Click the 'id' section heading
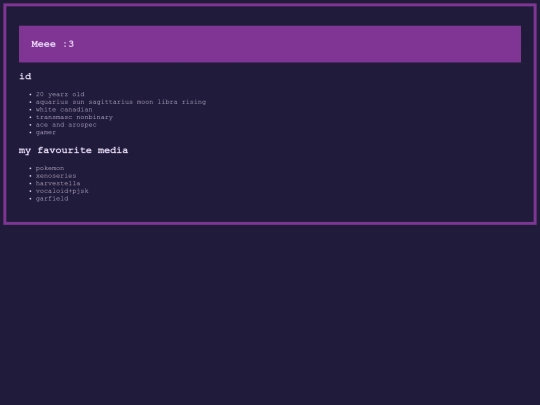 [25, 76]
